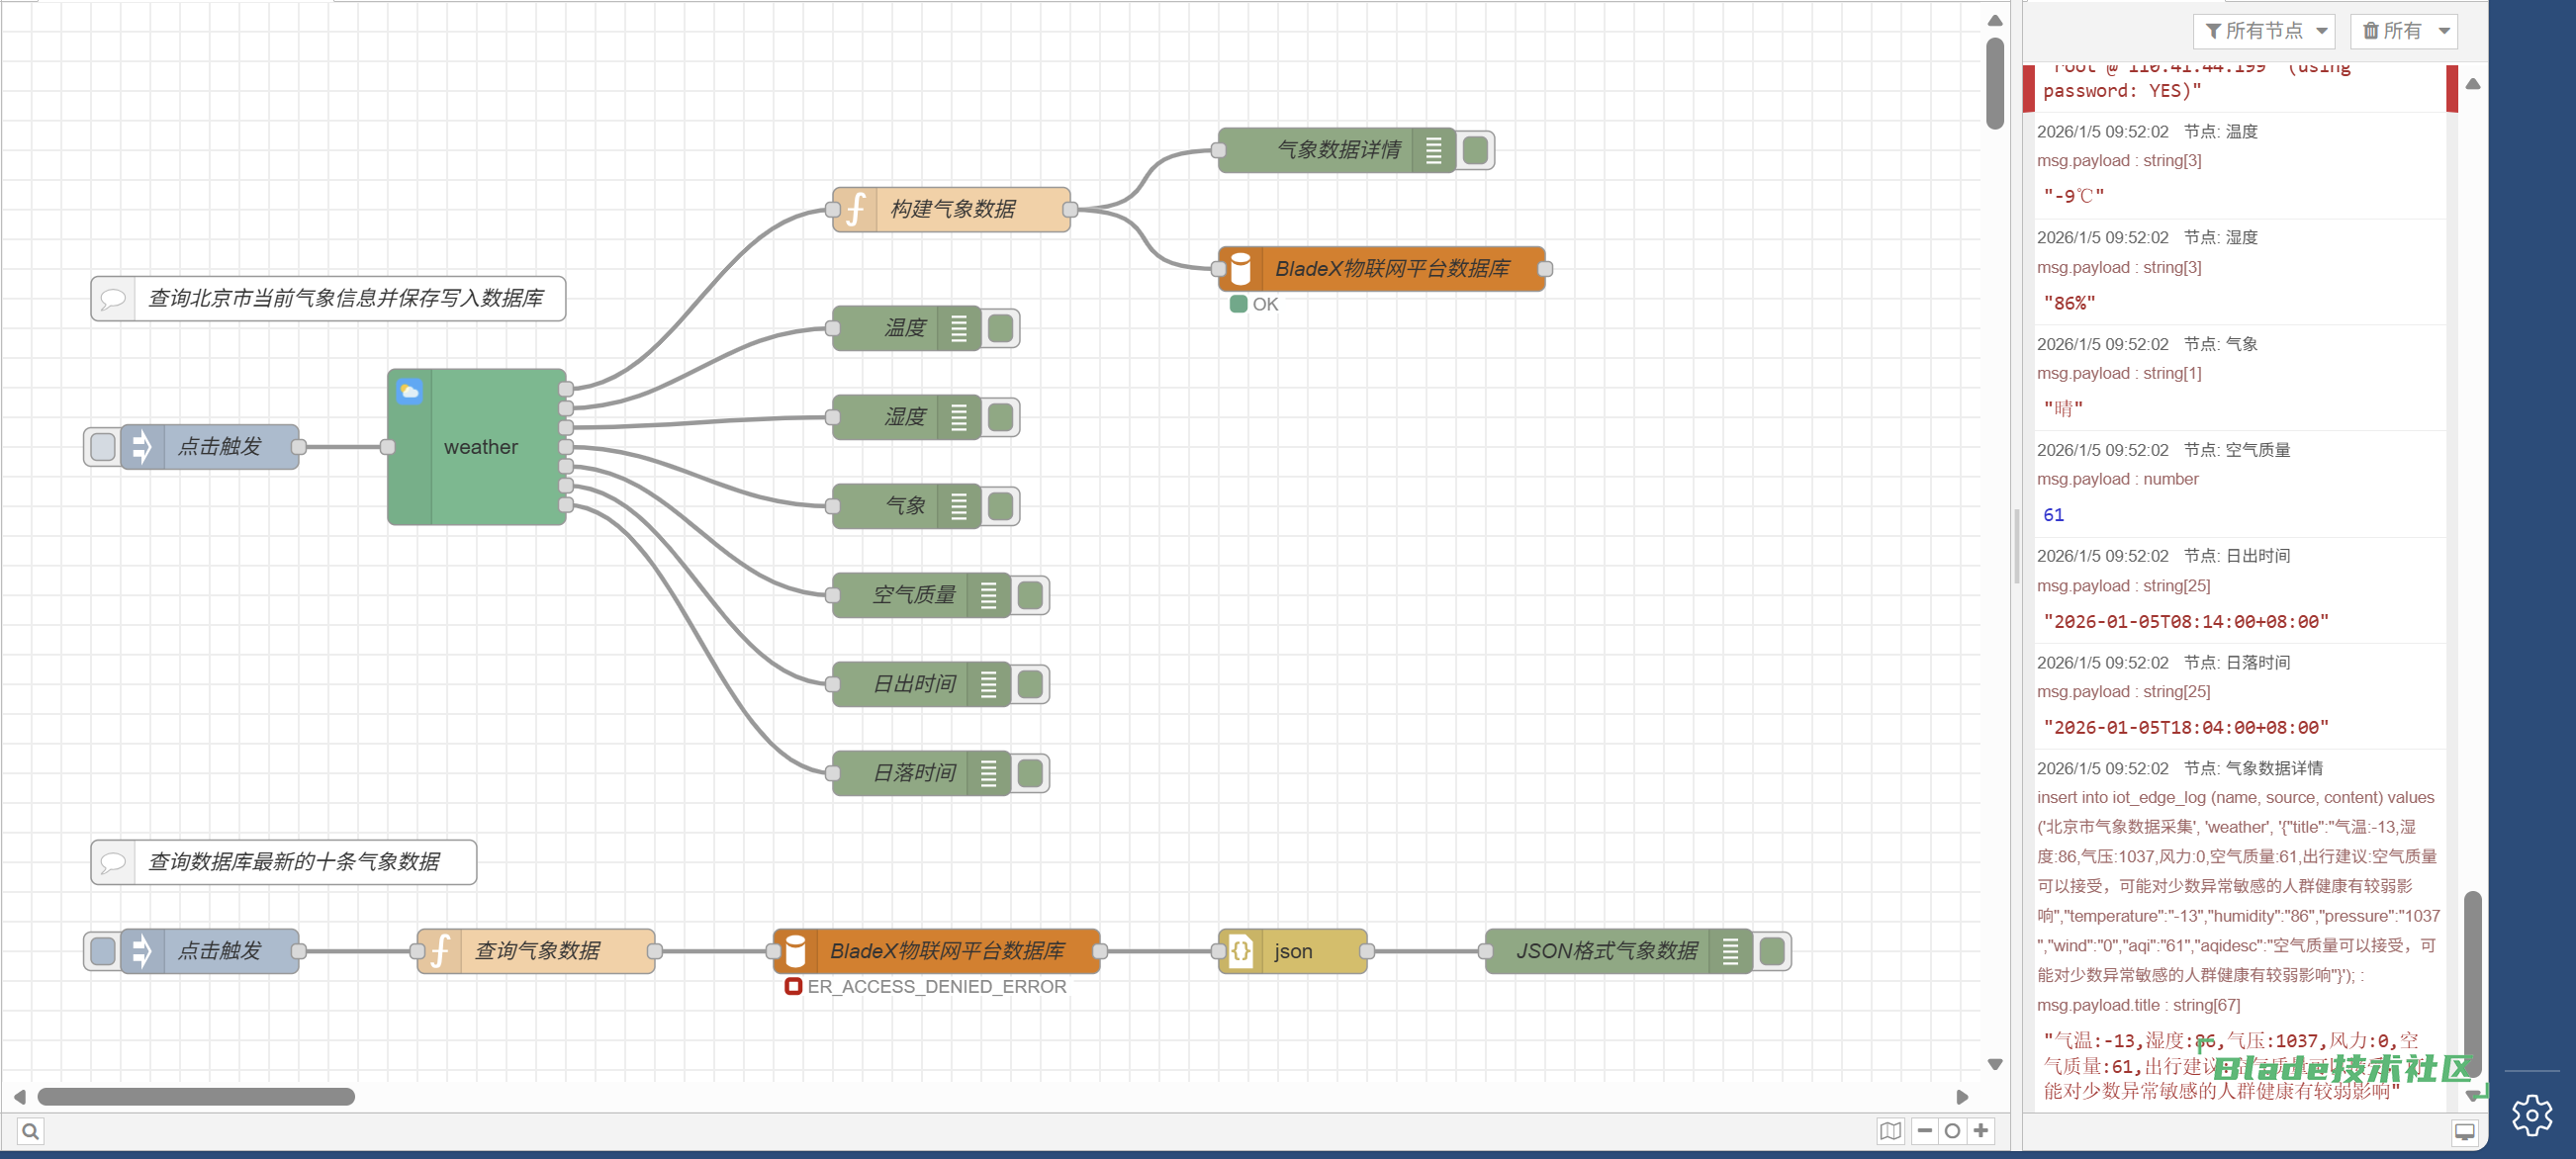Reset zoom with circle button
Viewport: 2576px width, 1159px height.
click(x=1952, y=1131)
